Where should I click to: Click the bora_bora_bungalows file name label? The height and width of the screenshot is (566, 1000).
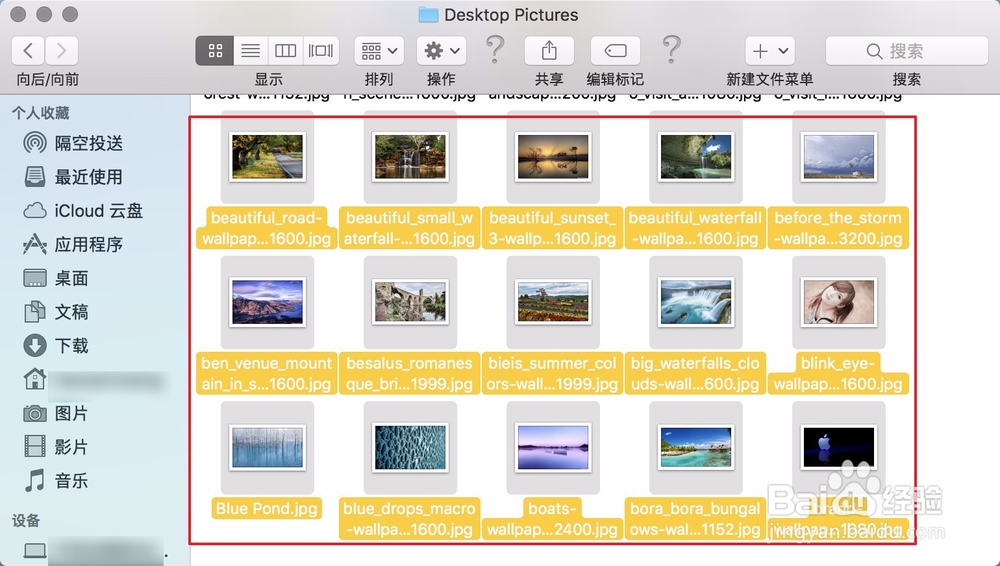click(695, 519)
